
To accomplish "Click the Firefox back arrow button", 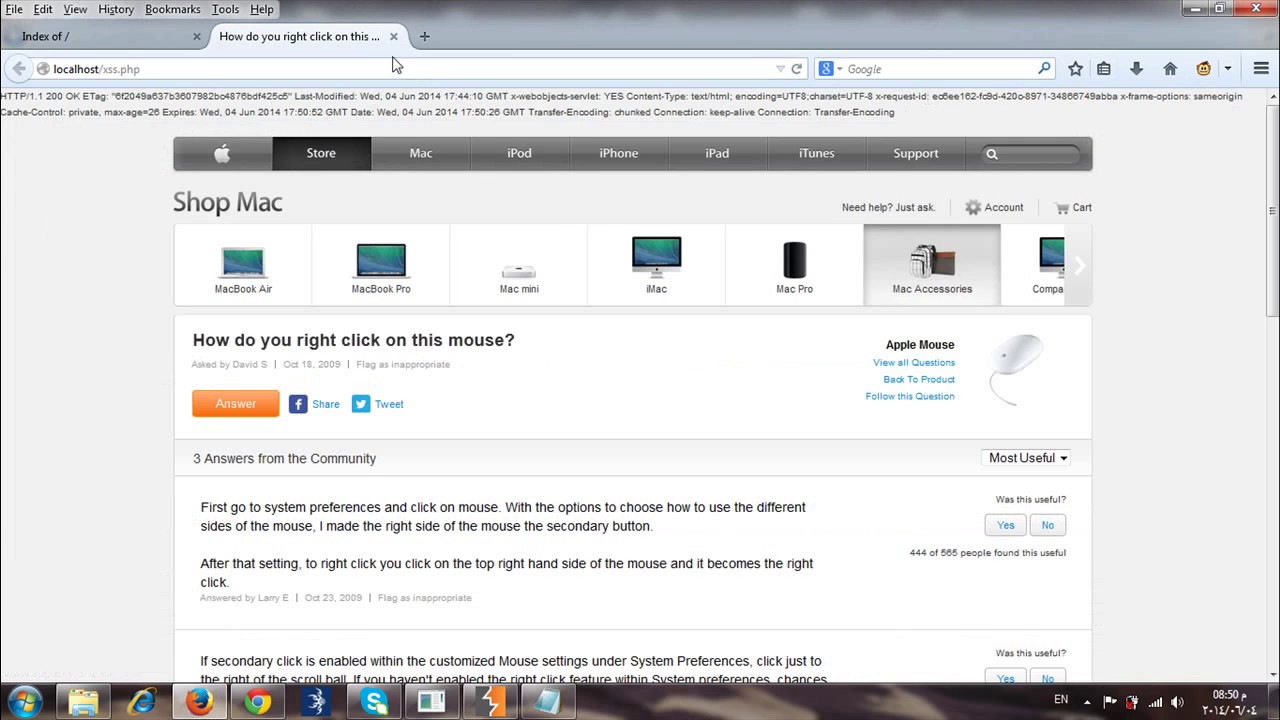I will point(19,69).
